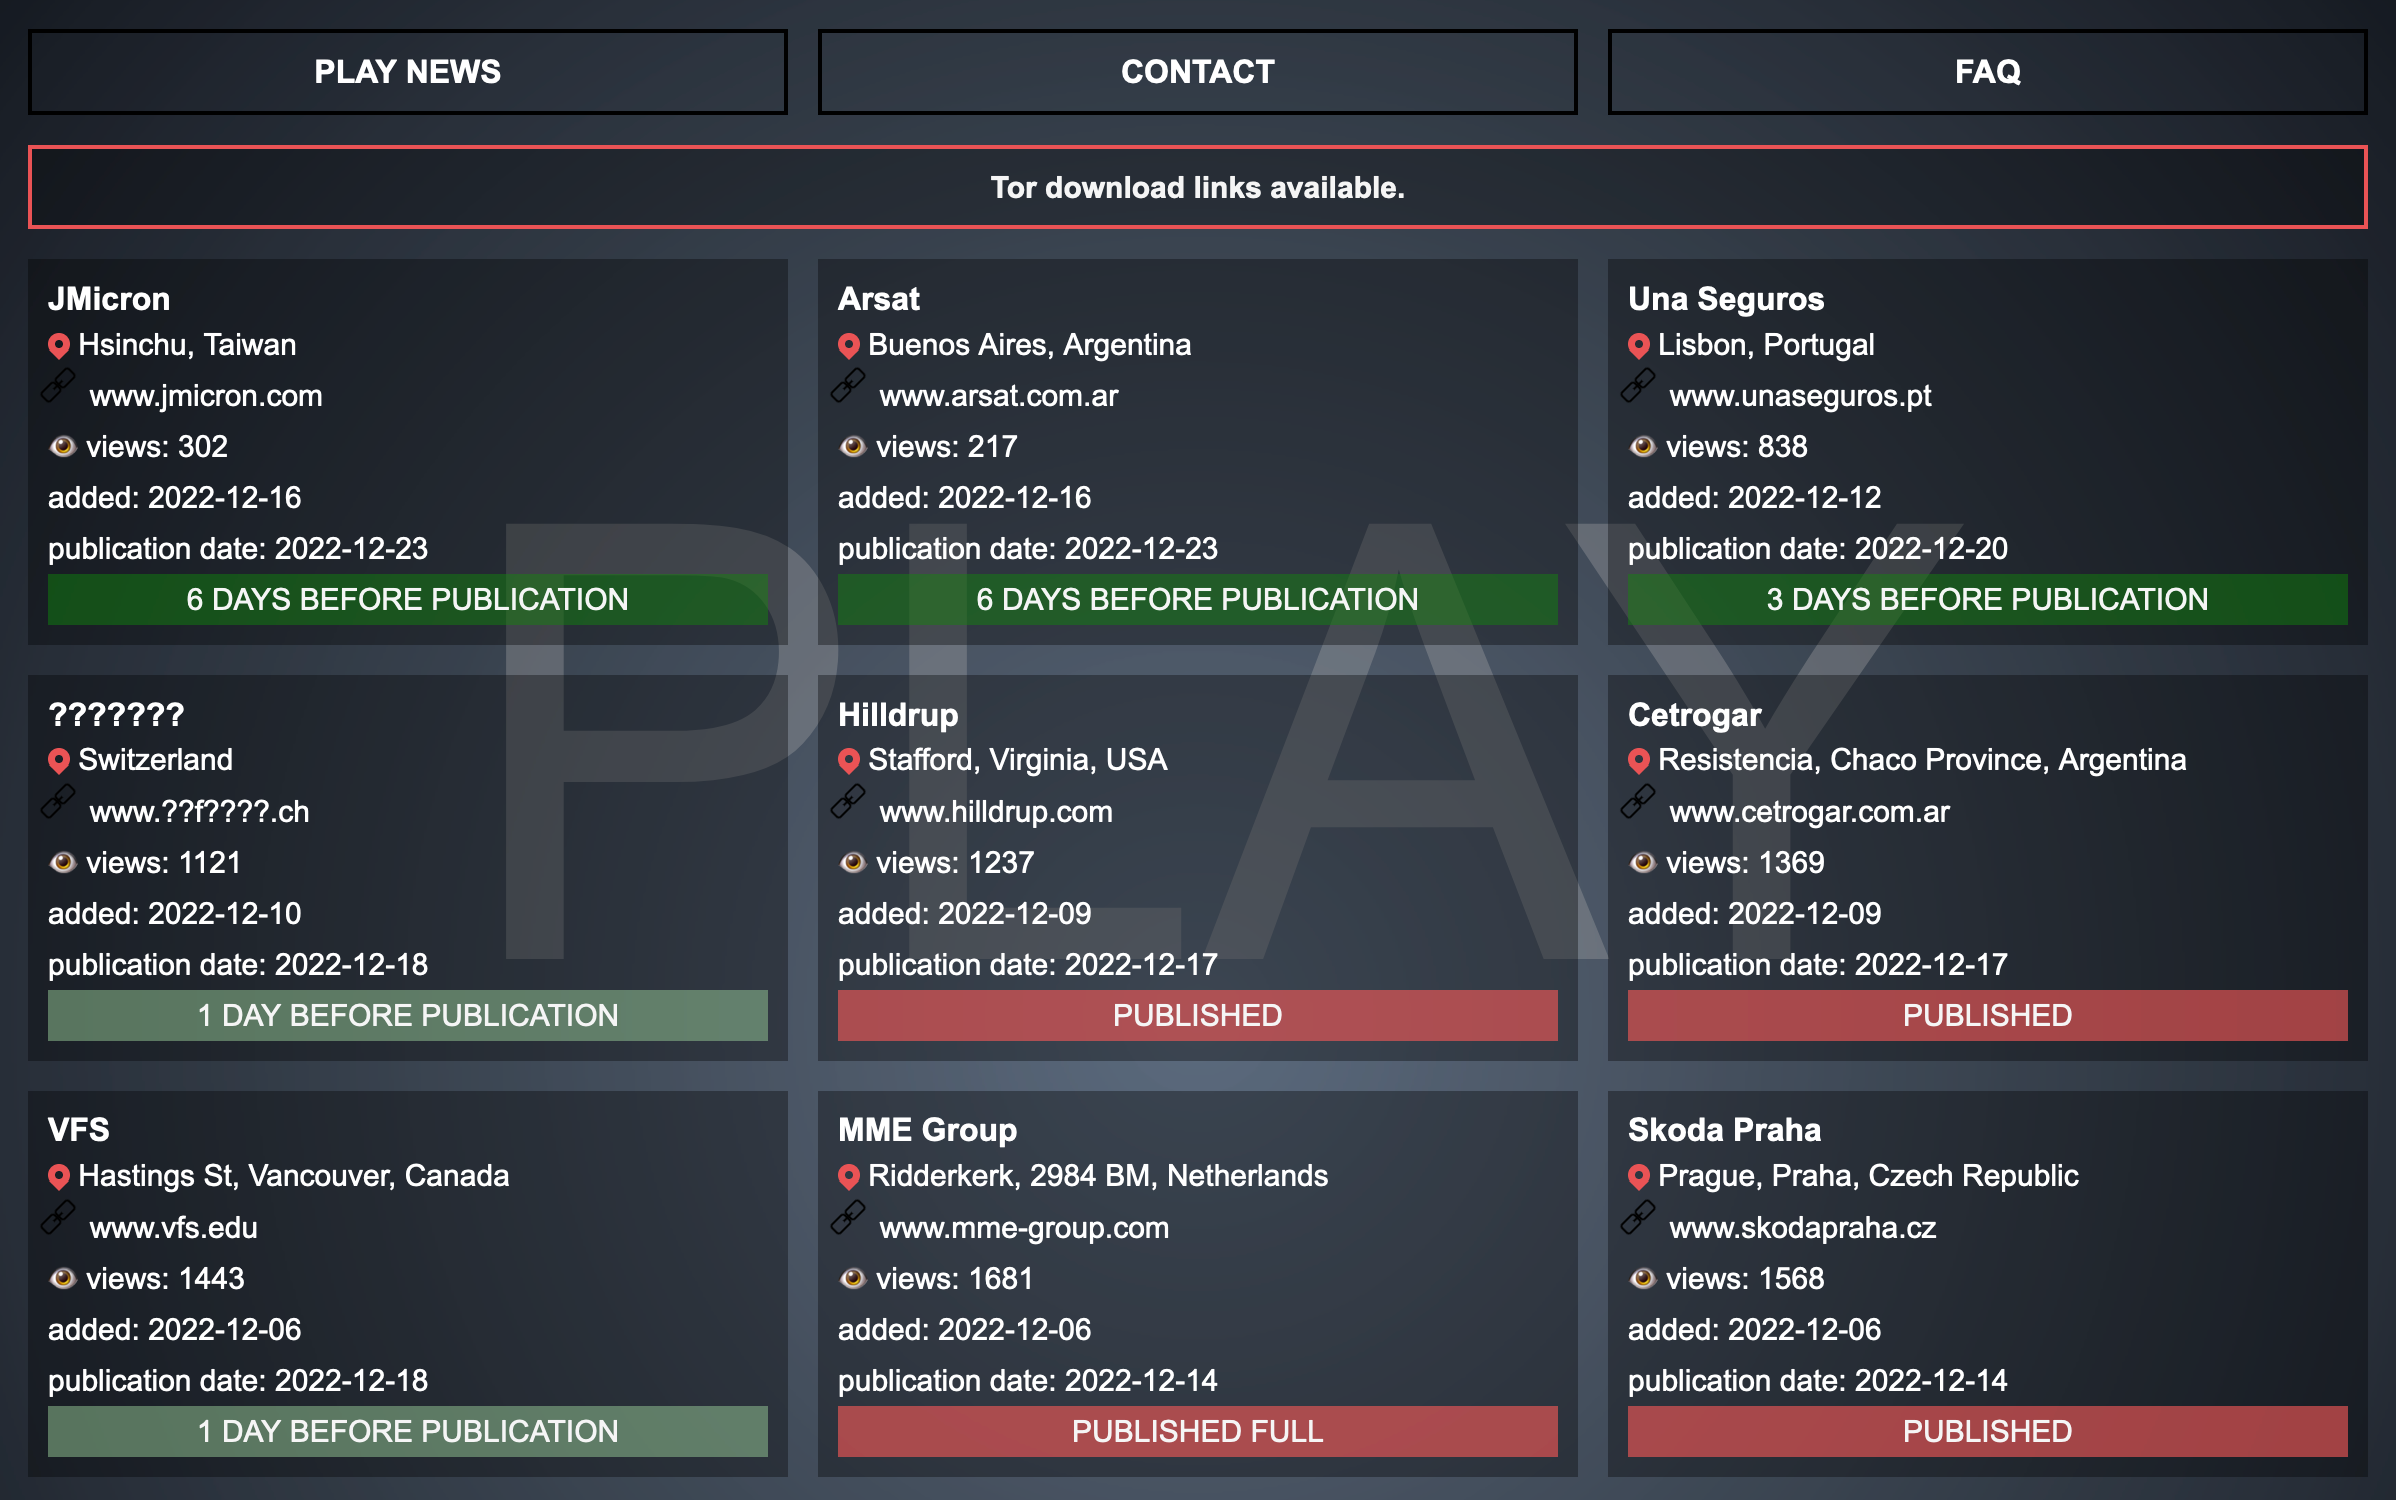Viewport: 2396px width, 1500px height.
Task: Click the www.skodapraha.cz link
Action: 1802,1228
